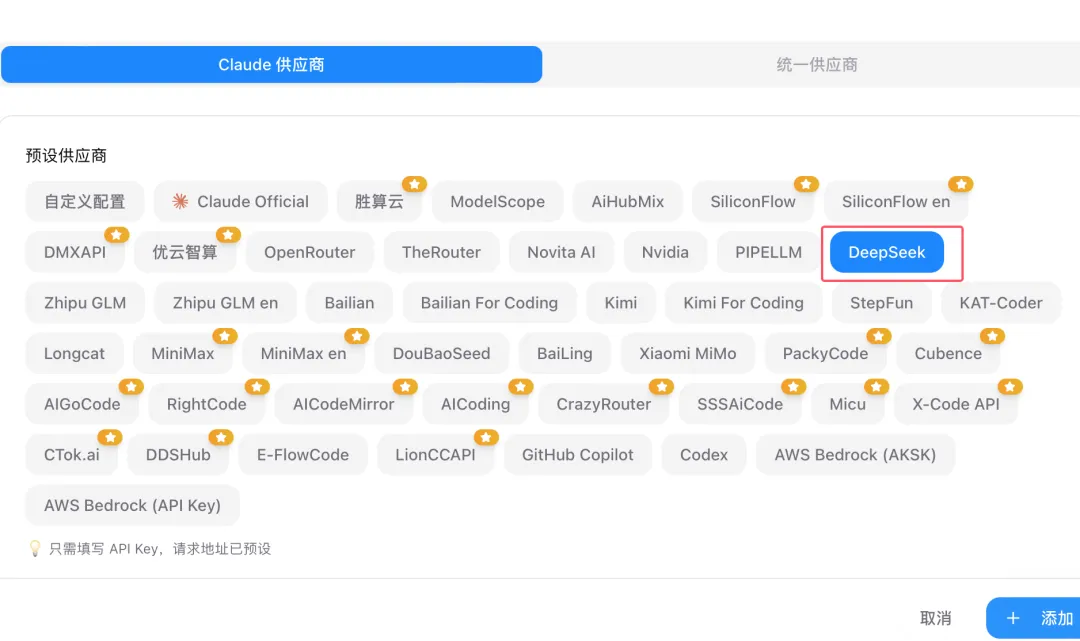The width and height of the screenshot is (1080, 641).
Task: Select the SSSAiCode provider
Action: coord(740,404)
